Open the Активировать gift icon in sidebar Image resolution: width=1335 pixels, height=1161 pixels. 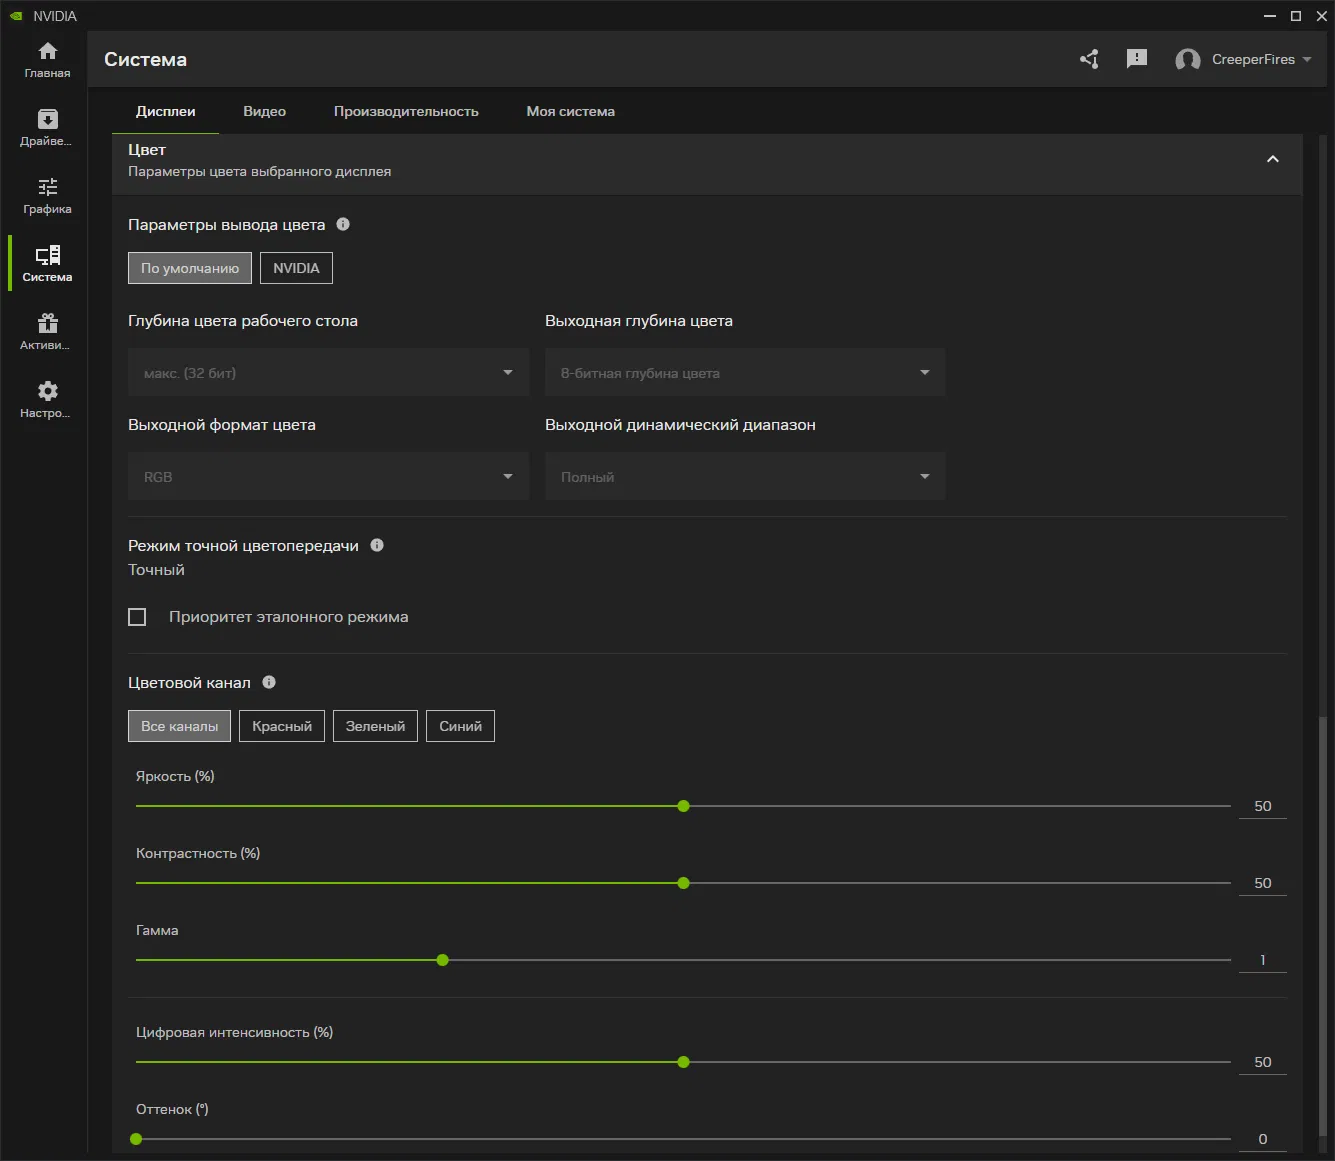(x=47, y=331)
